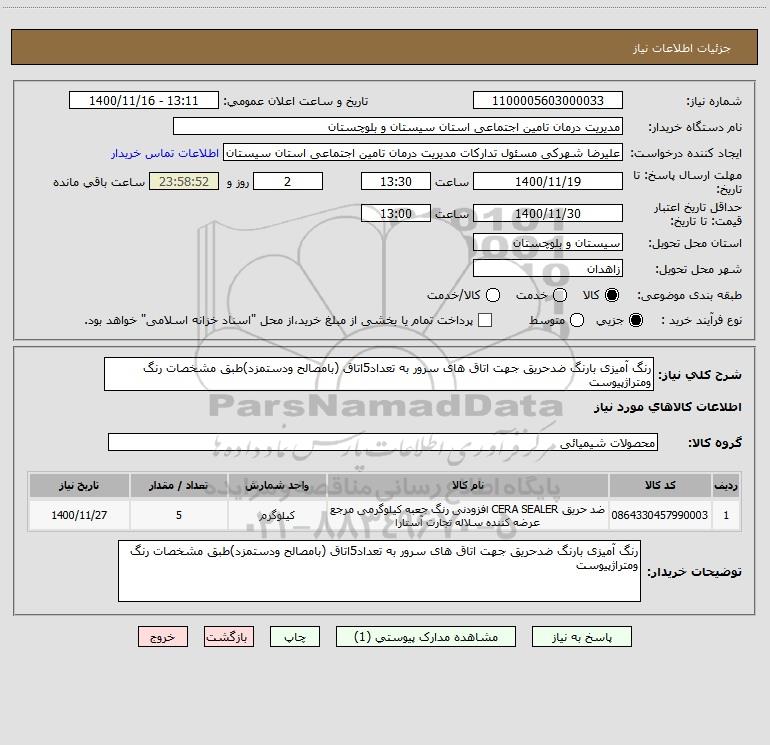Click the need number field 1100005603000033

[x=548, y=100]
